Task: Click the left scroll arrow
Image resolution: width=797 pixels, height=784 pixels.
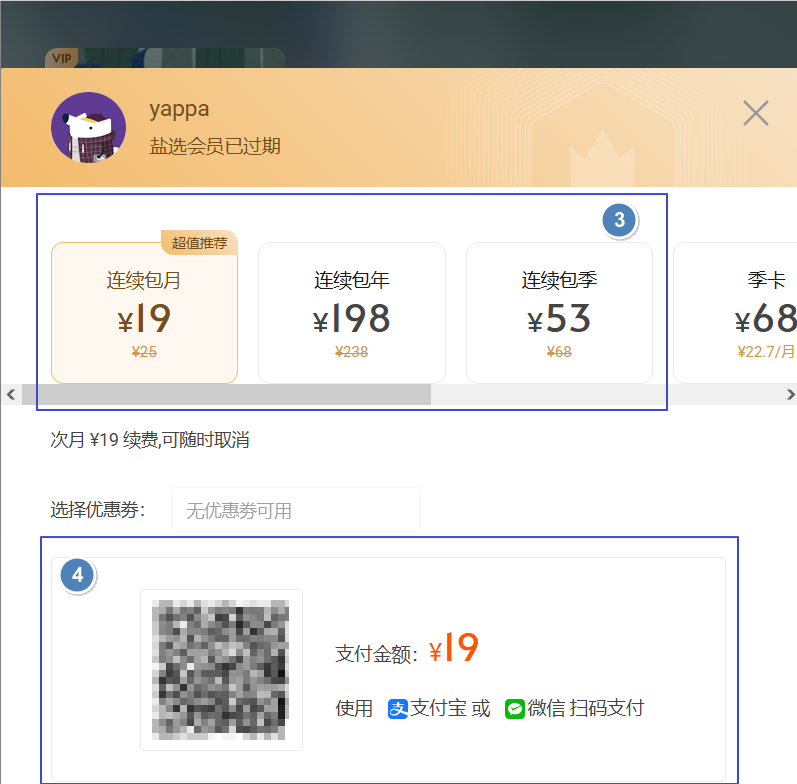Action: [x=11, y=394]
